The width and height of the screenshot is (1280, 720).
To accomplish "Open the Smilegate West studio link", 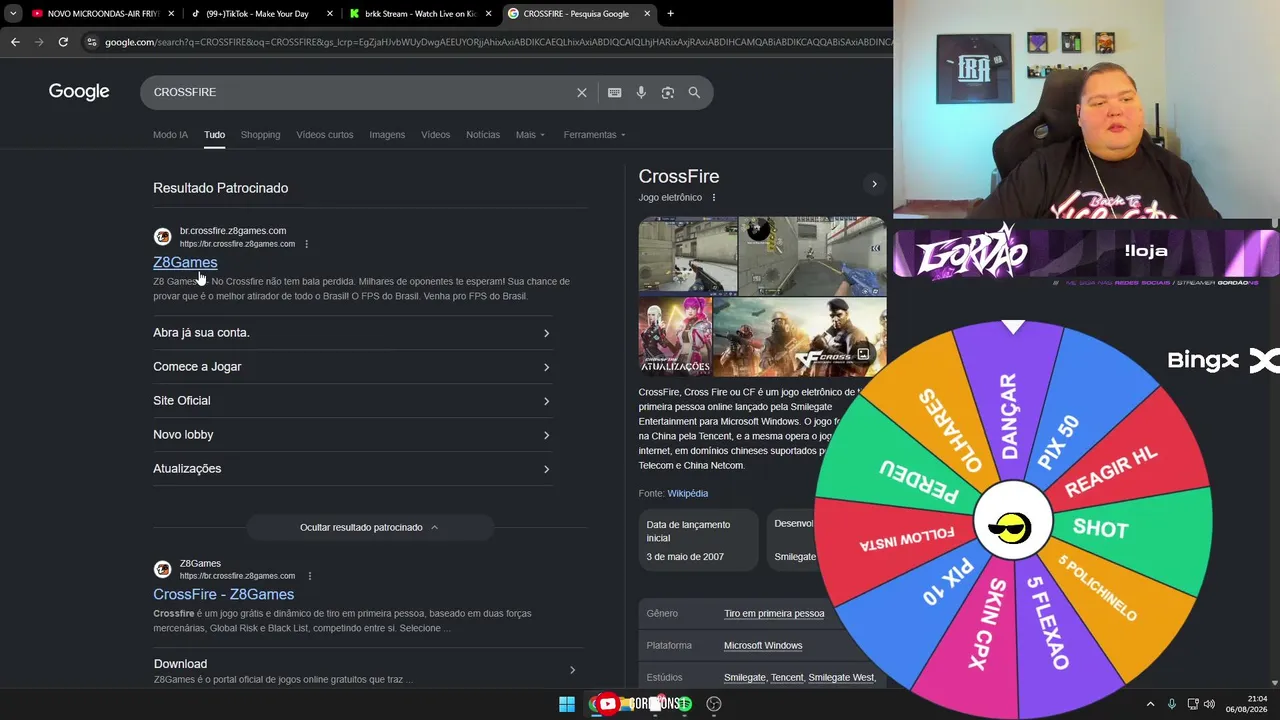I will 841,678.
